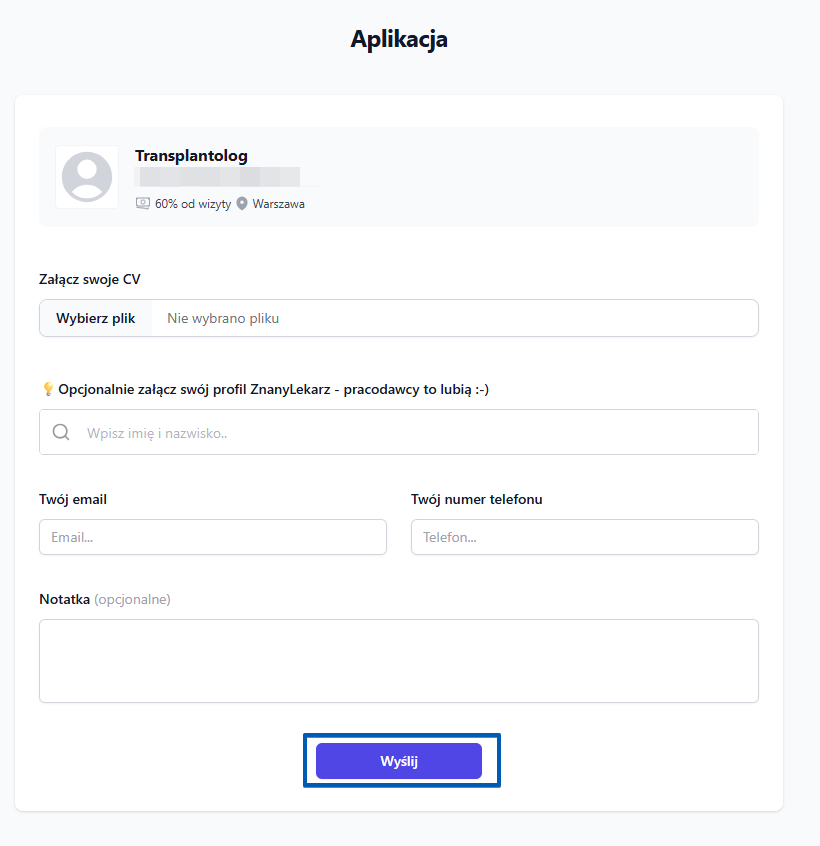This screenshot has height=846, width=820.
Task: Click the Załącz swoje CV label
Action: (x=92, y=279)
